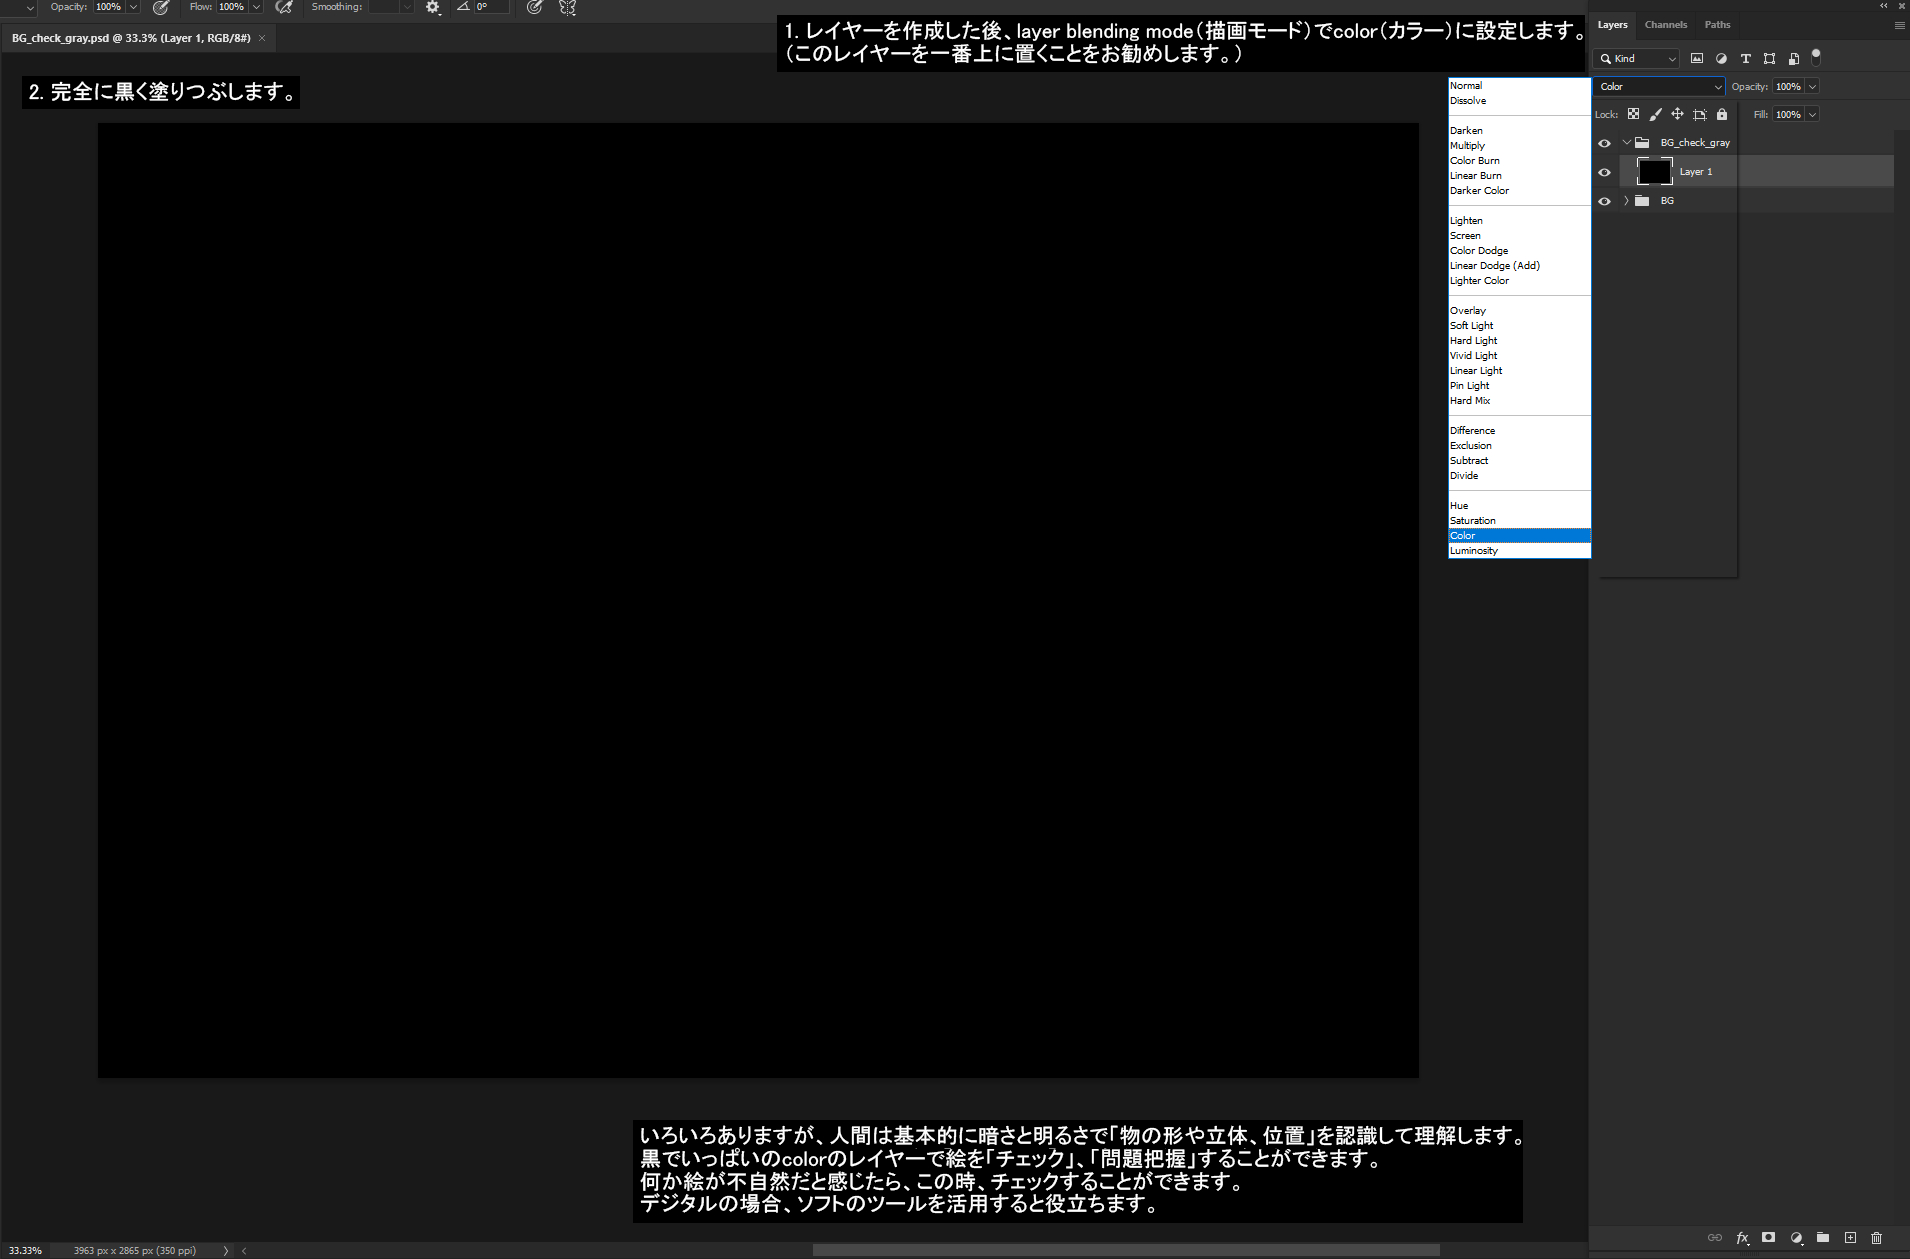Open the fx layer style menu

1742,1238
